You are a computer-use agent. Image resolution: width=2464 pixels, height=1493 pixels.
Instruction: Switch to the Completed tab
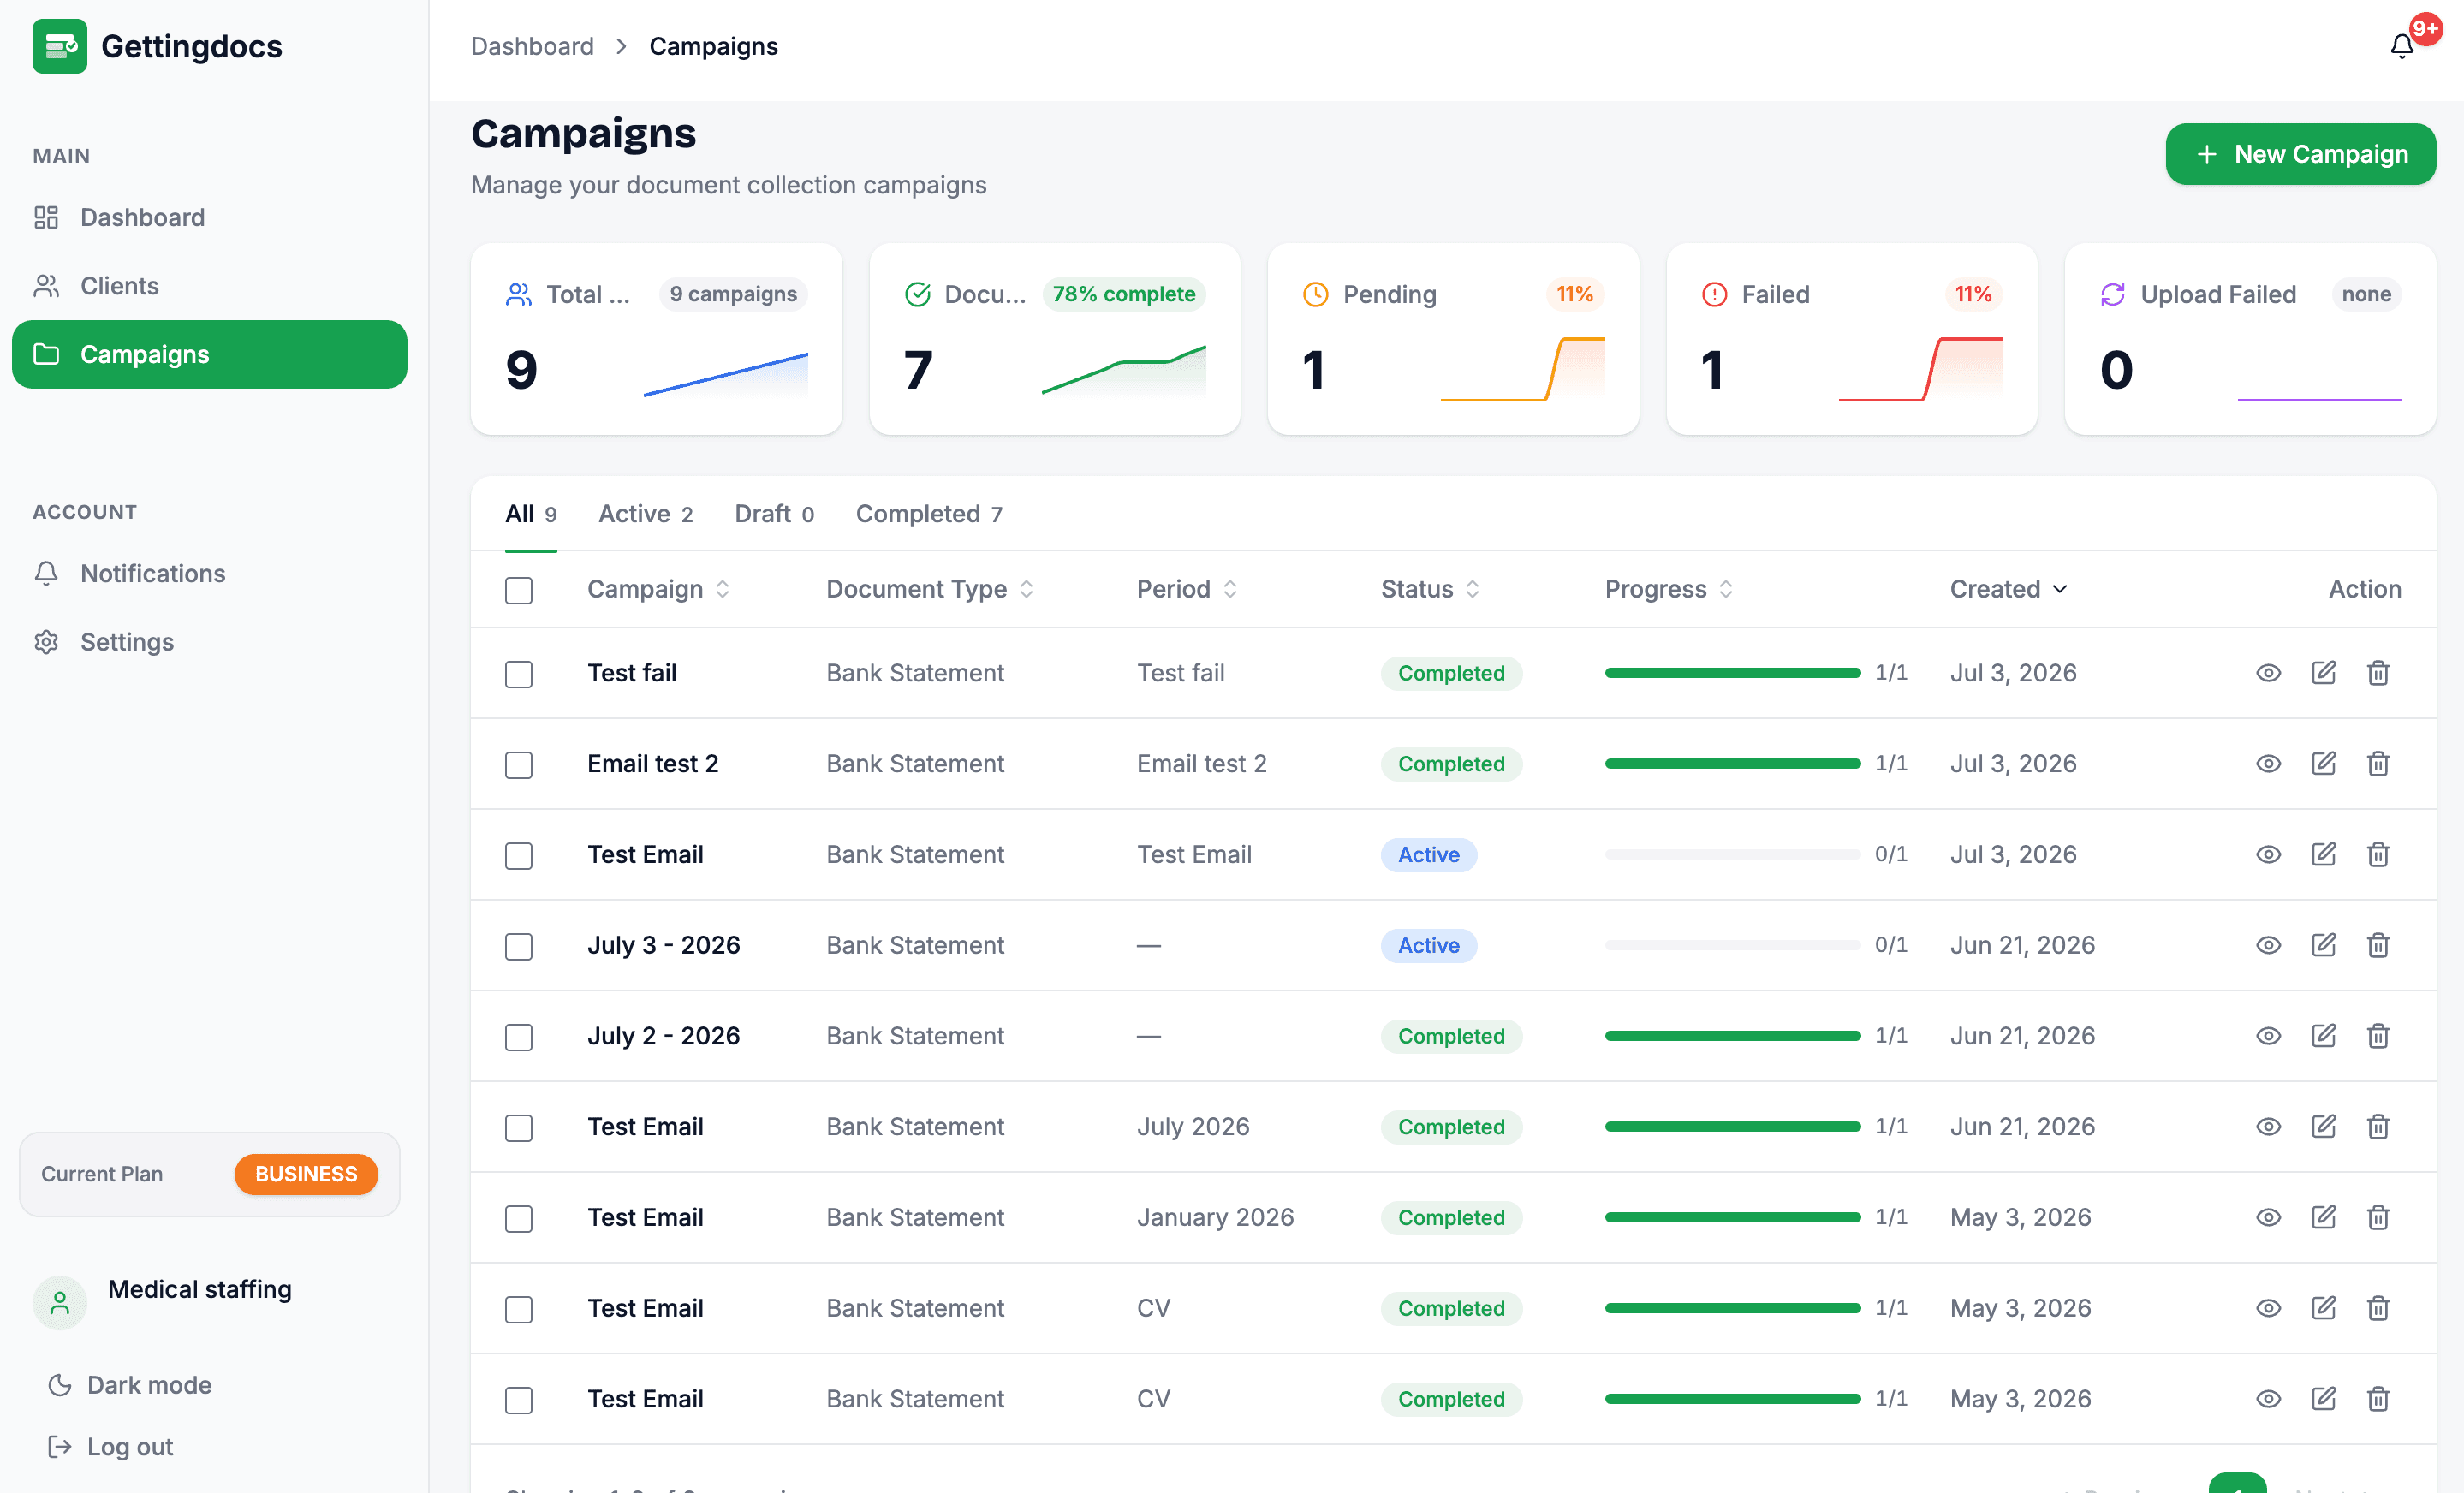click(929, 514)
